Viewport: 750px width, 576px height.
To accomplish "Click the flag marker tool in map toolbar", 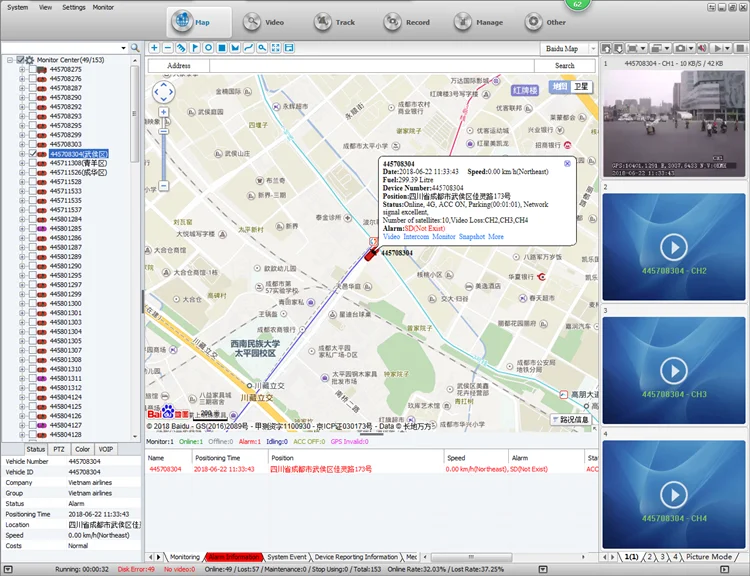I will point(195,48).
